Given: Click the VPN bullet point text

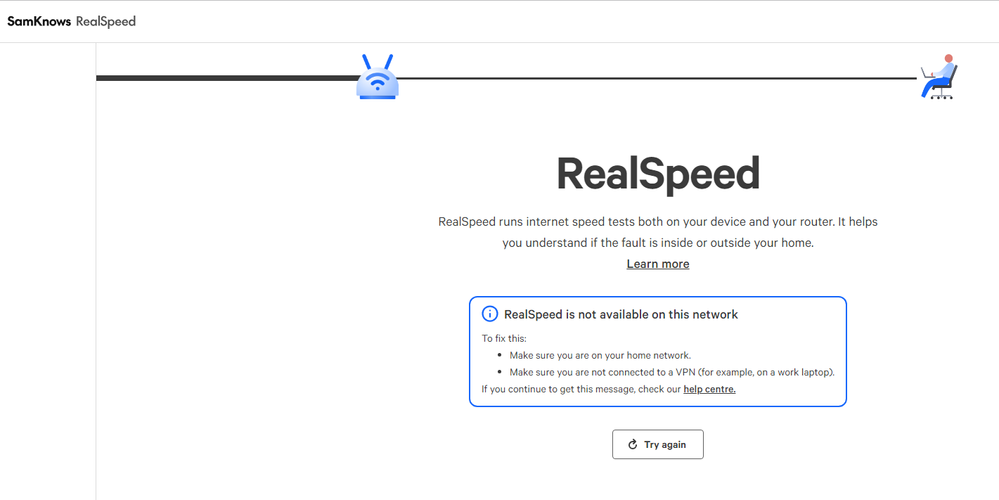Looking at the screenshot, I should (672, 373).
